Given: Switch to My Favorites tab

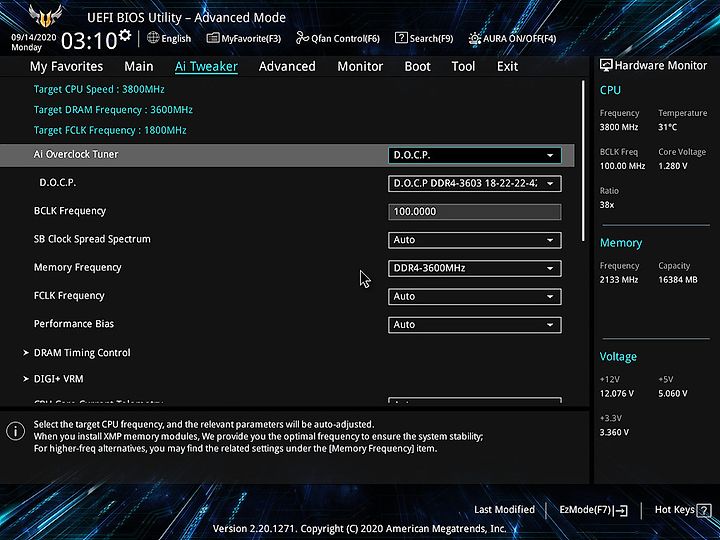Looking at the screenshot, I should (67, 67).
